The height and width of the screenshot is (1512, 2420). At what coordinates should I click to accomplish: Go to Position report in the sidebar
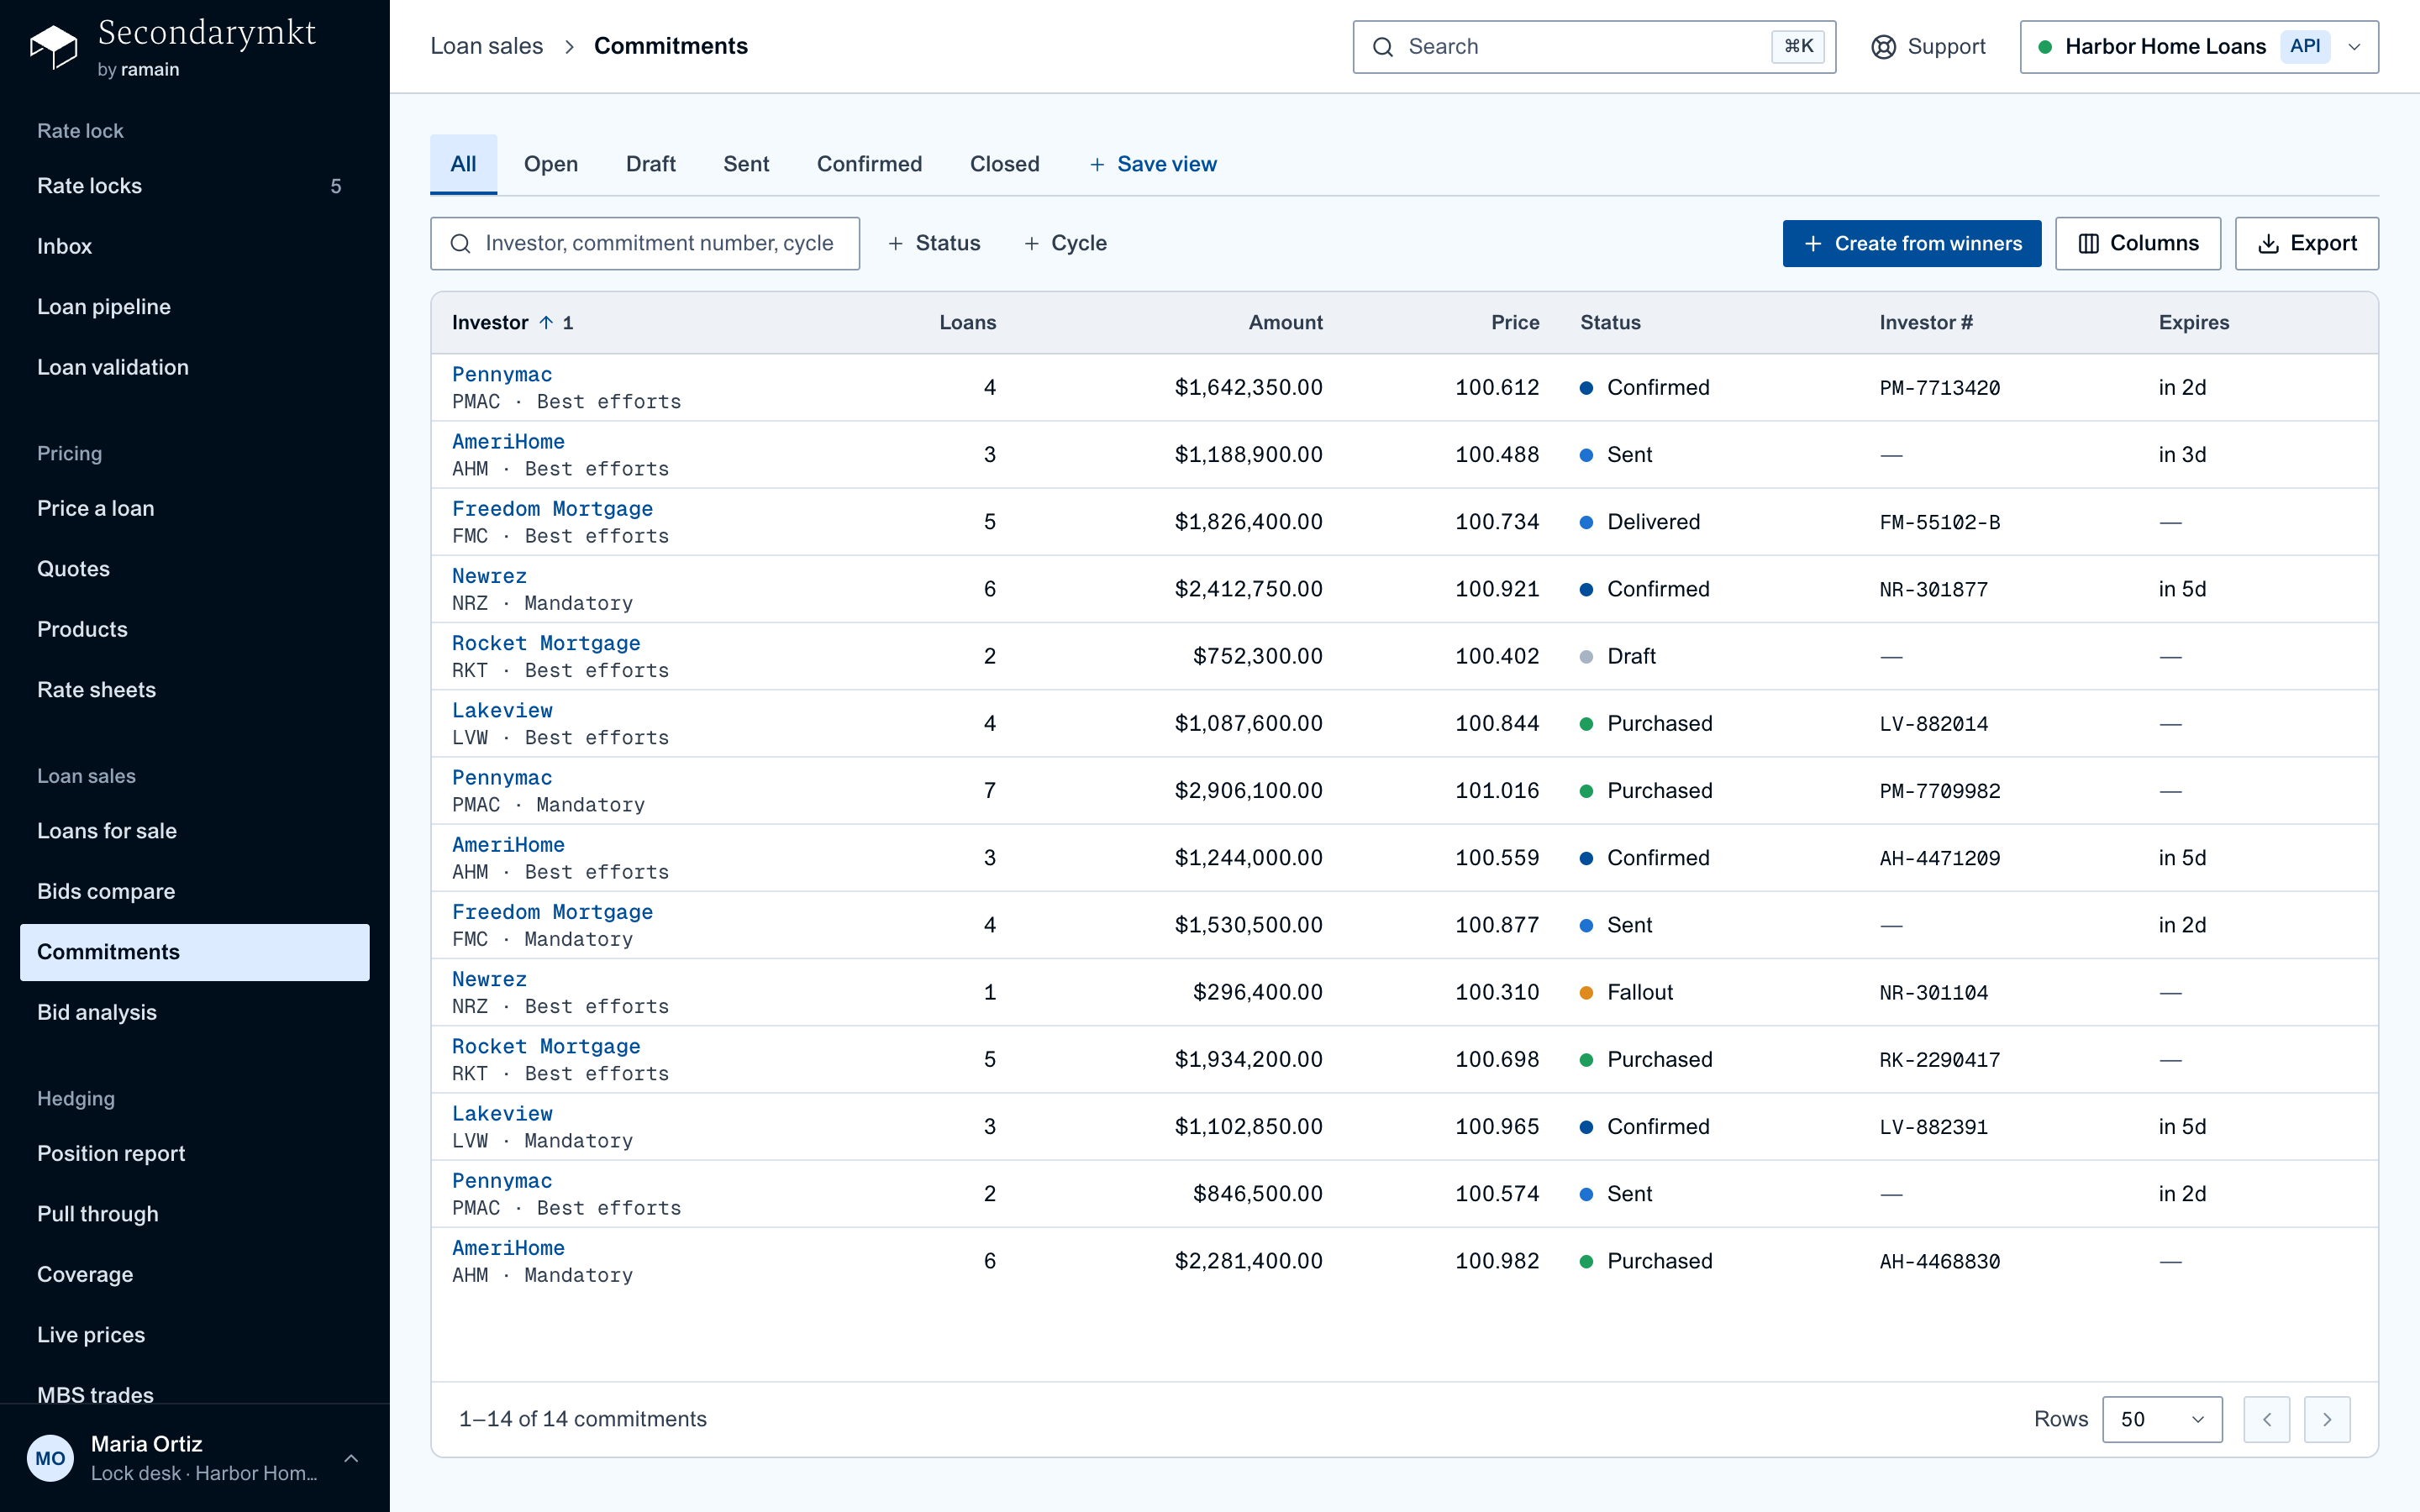195,1153
